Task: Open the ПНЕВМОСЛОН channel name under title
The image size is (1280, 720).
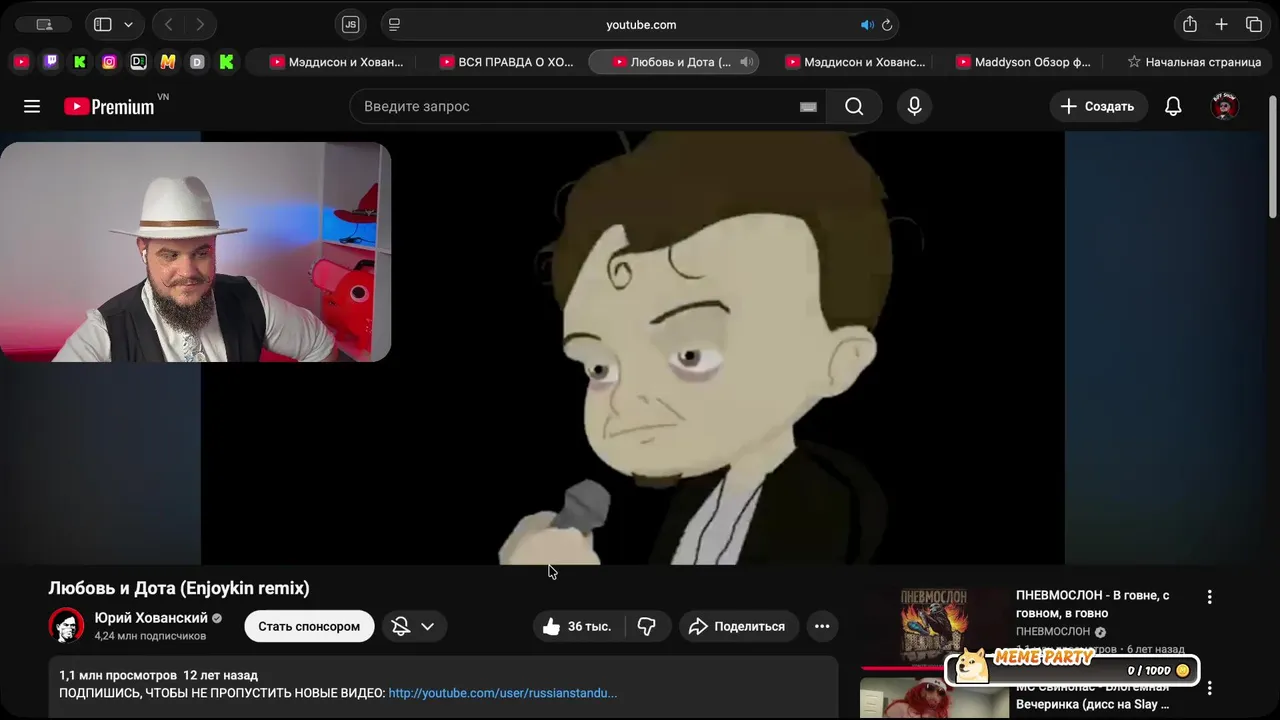Action: pos(1053,632)
